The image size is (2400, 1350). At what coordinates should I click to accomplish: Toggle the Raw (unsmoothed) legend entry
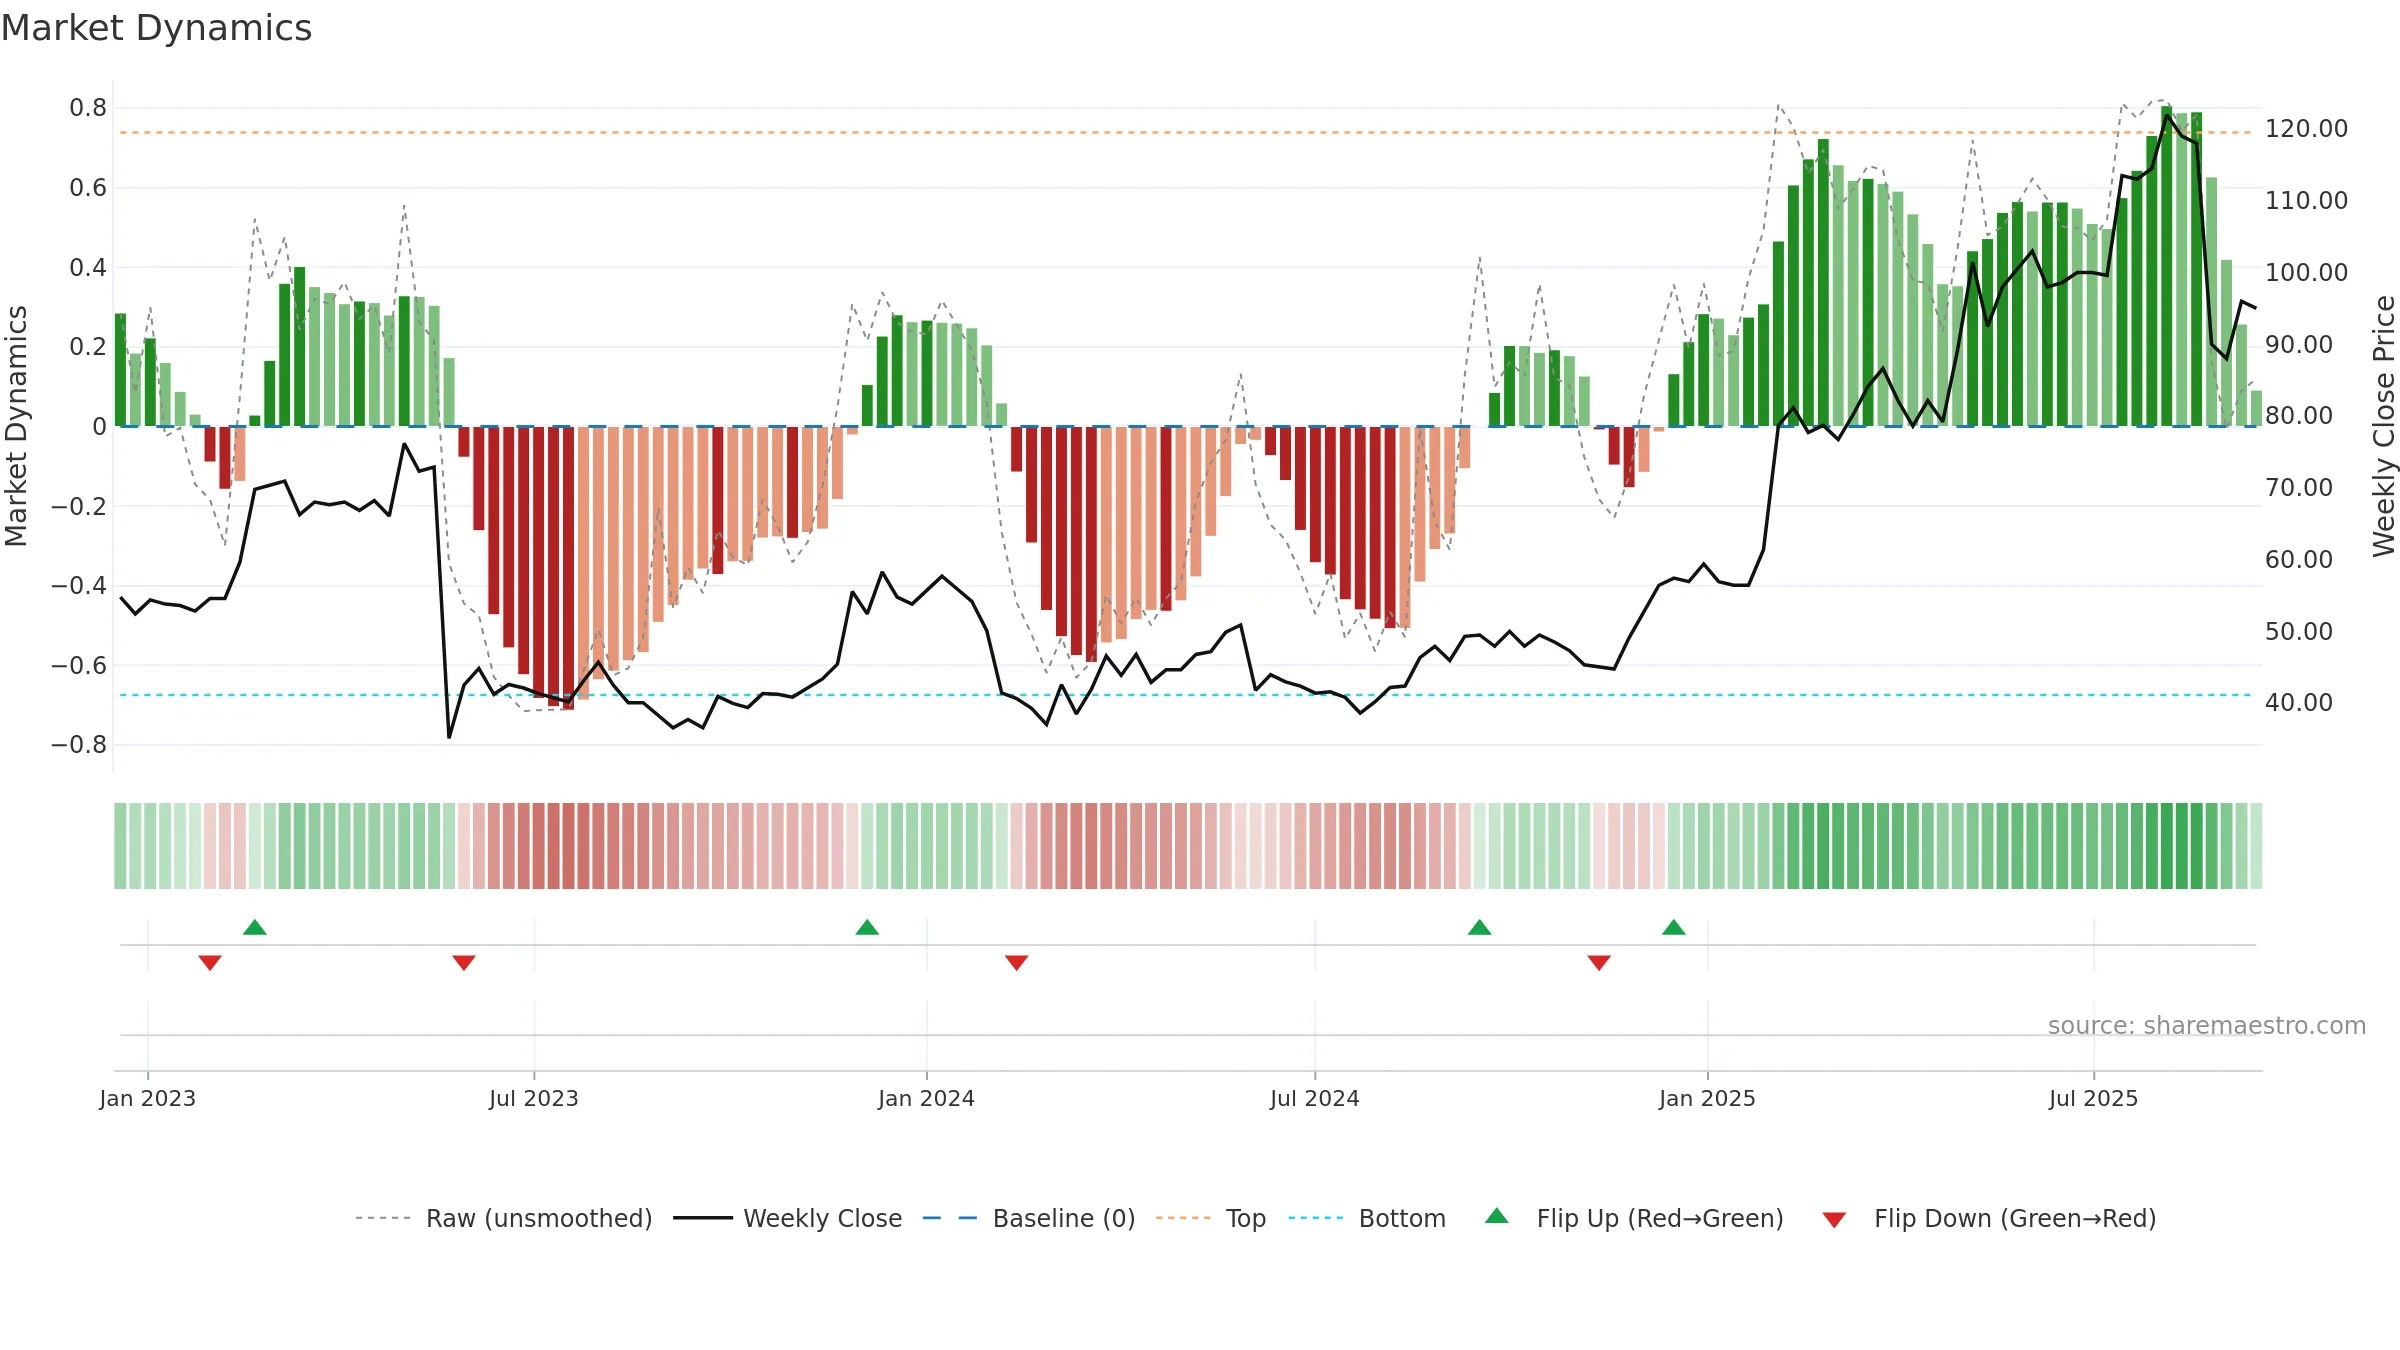pos(539,1218)
